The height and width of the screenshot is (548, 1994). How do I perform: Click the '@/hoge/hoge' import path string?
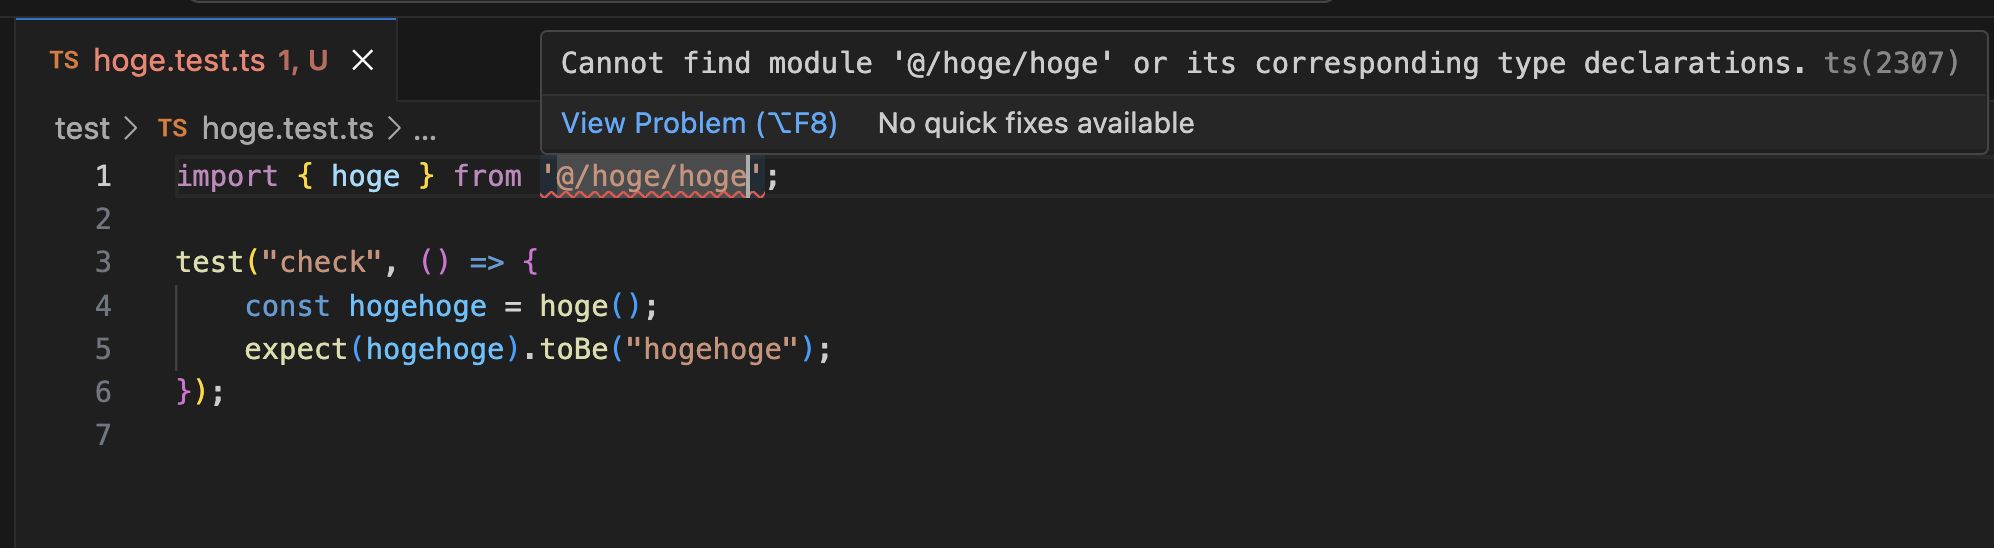coord(652,177)
